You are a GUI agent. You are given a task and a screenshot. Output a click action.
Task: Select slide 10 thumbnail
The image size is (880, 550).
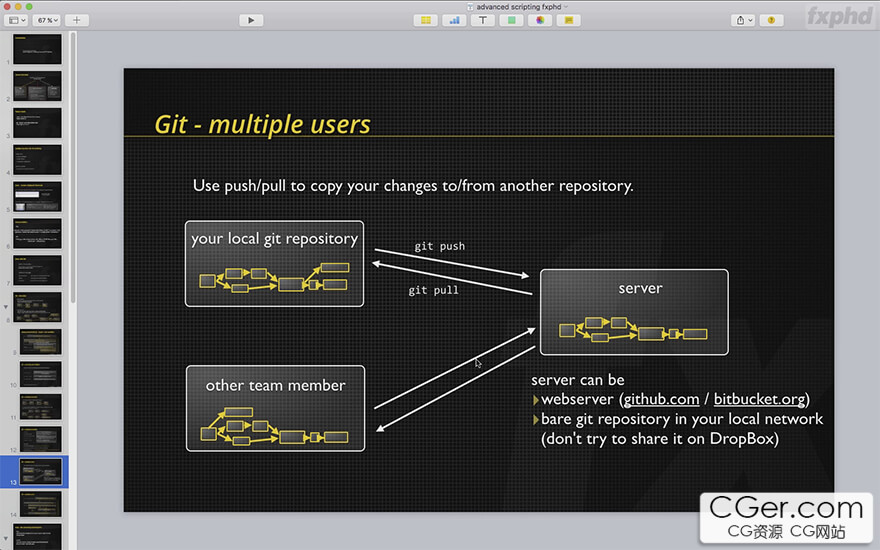(41, 374)
